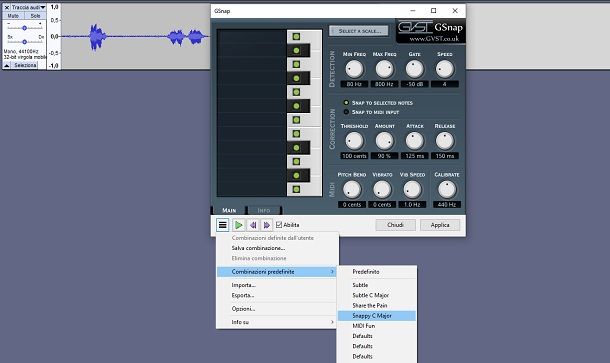Mute the audio track

click(13, 16)
